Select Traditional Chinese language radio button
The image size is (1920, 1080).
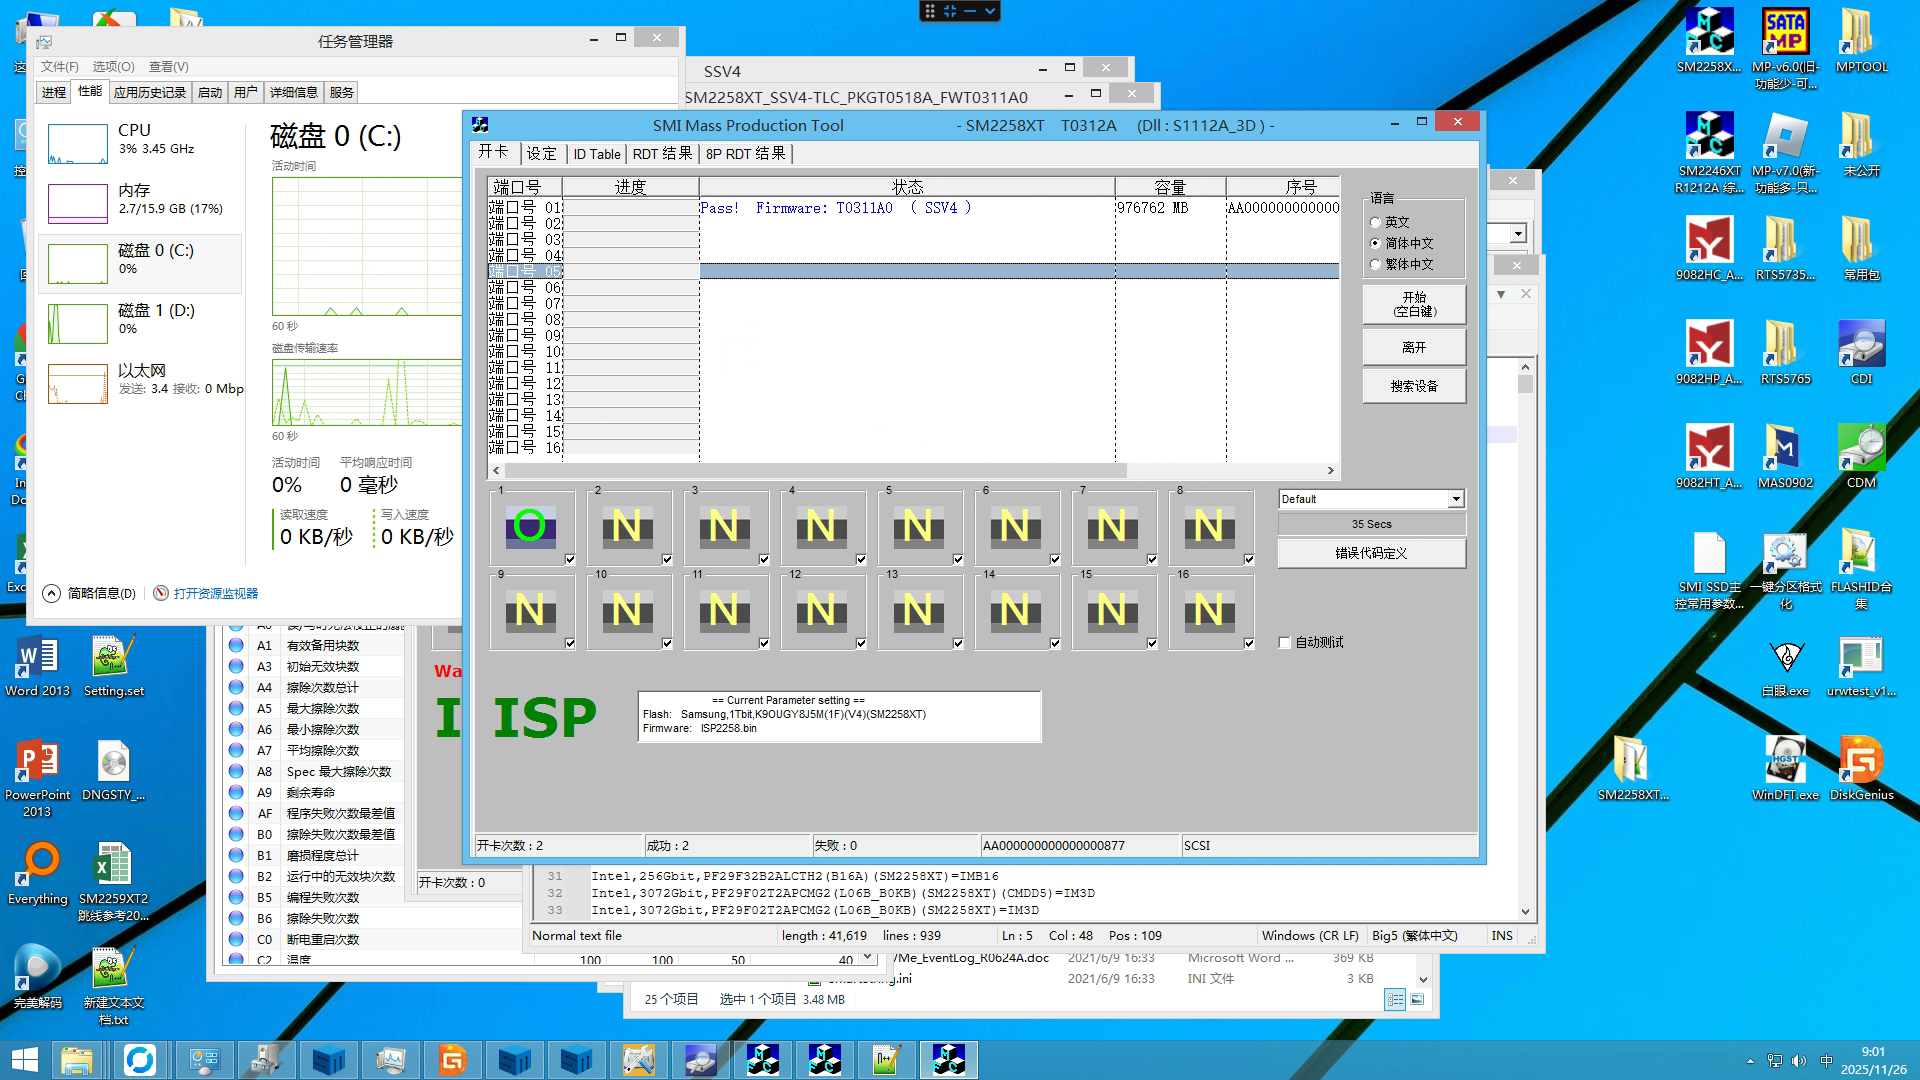(1376, 265)
